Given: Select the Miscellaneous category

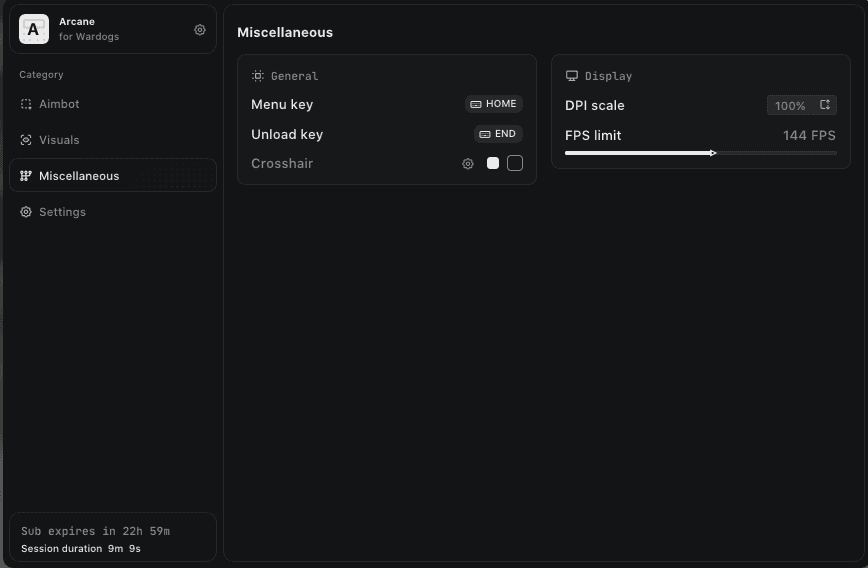Looking at the screenshot, I should [113, 175].
